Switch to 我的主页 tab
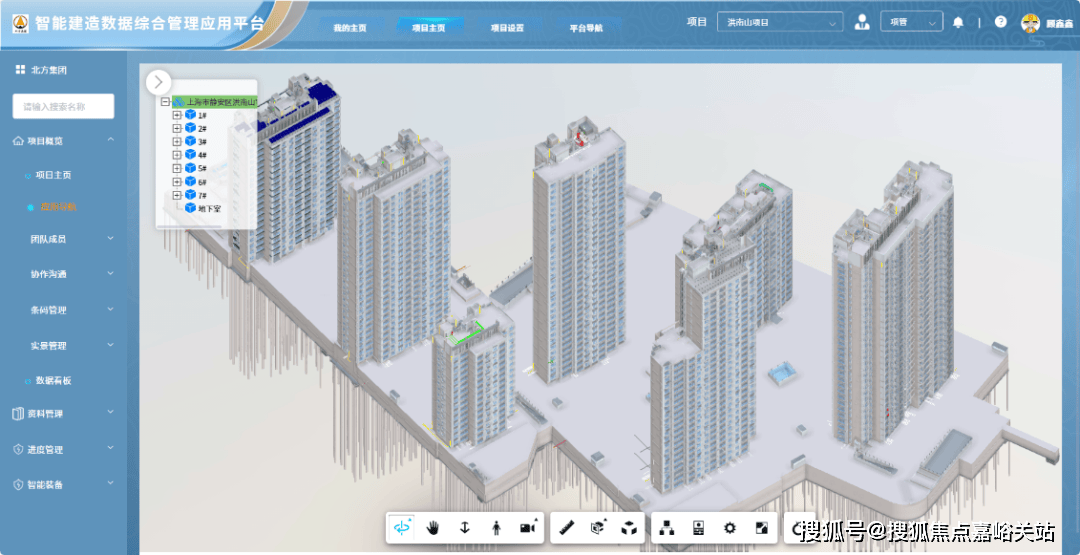The image size is (1080, 555). coord(350,27)
